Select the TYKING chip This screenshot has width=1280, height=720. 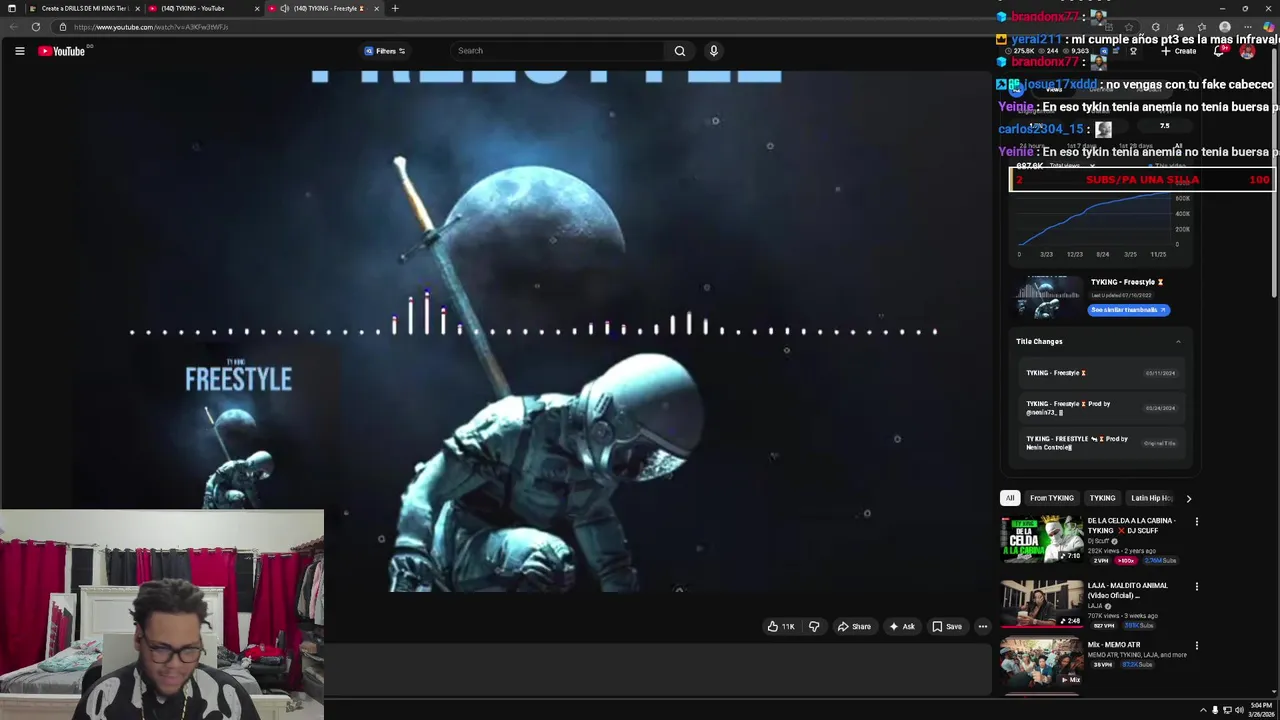click(x=1102, y=498)
